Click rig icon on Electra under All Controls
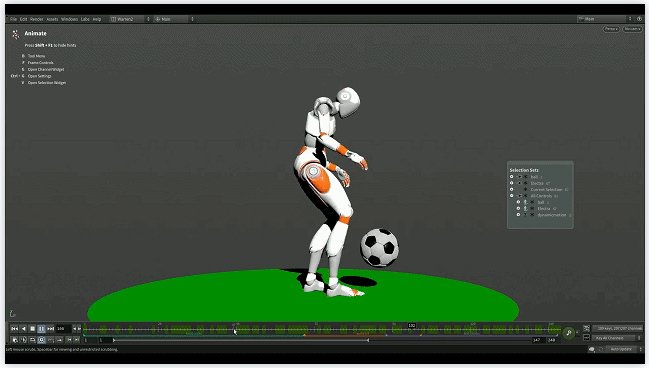649x368 pixels. tap(526, 209)
